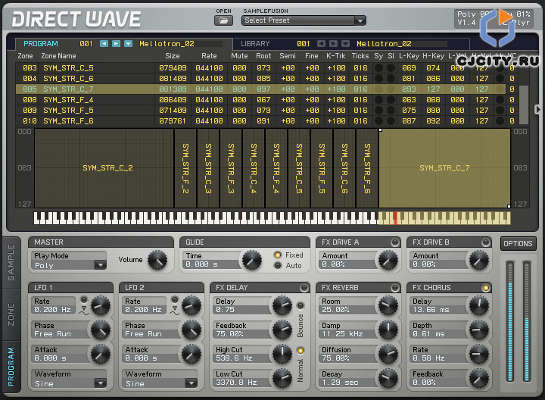Screen dimensions: 545x400
Task: Enable the FX Drive B power toggle
Action: [x=485, y=242]
